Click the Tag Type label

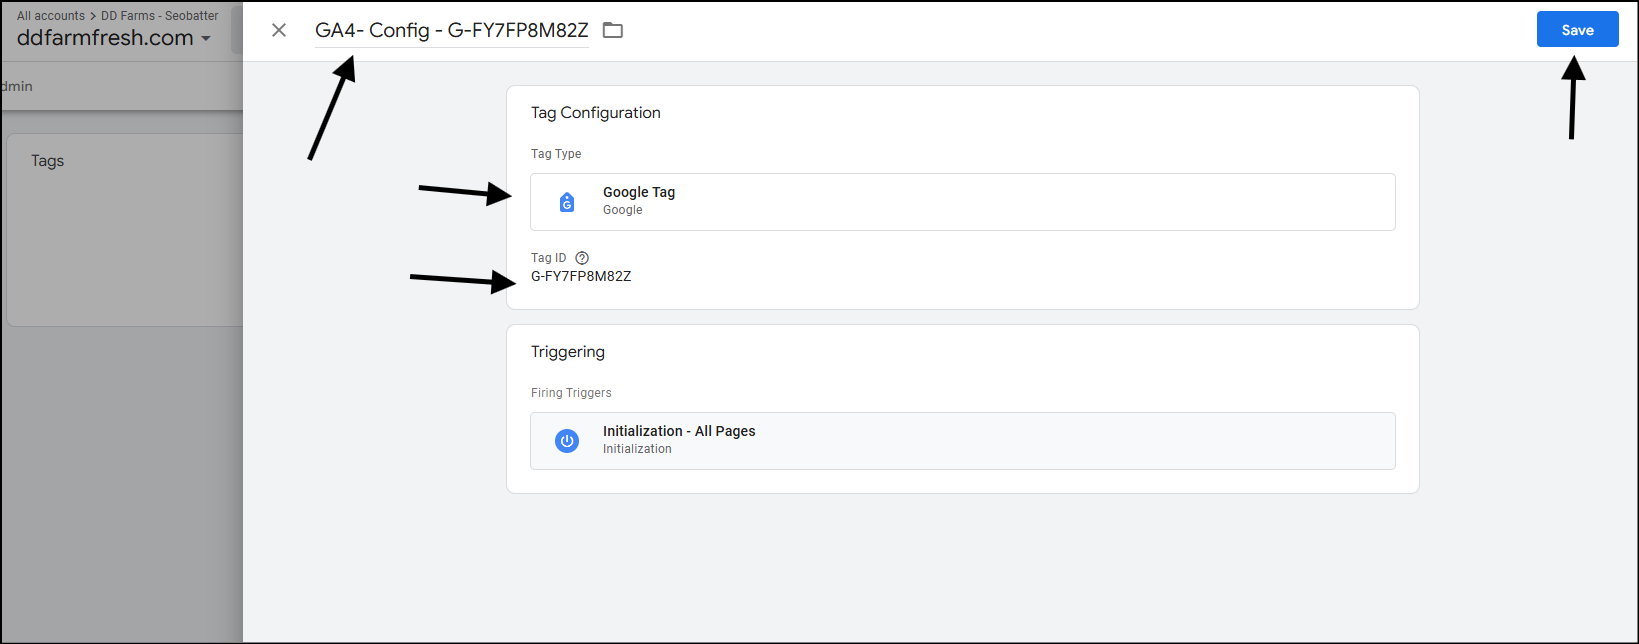click(x=556, y=154)
